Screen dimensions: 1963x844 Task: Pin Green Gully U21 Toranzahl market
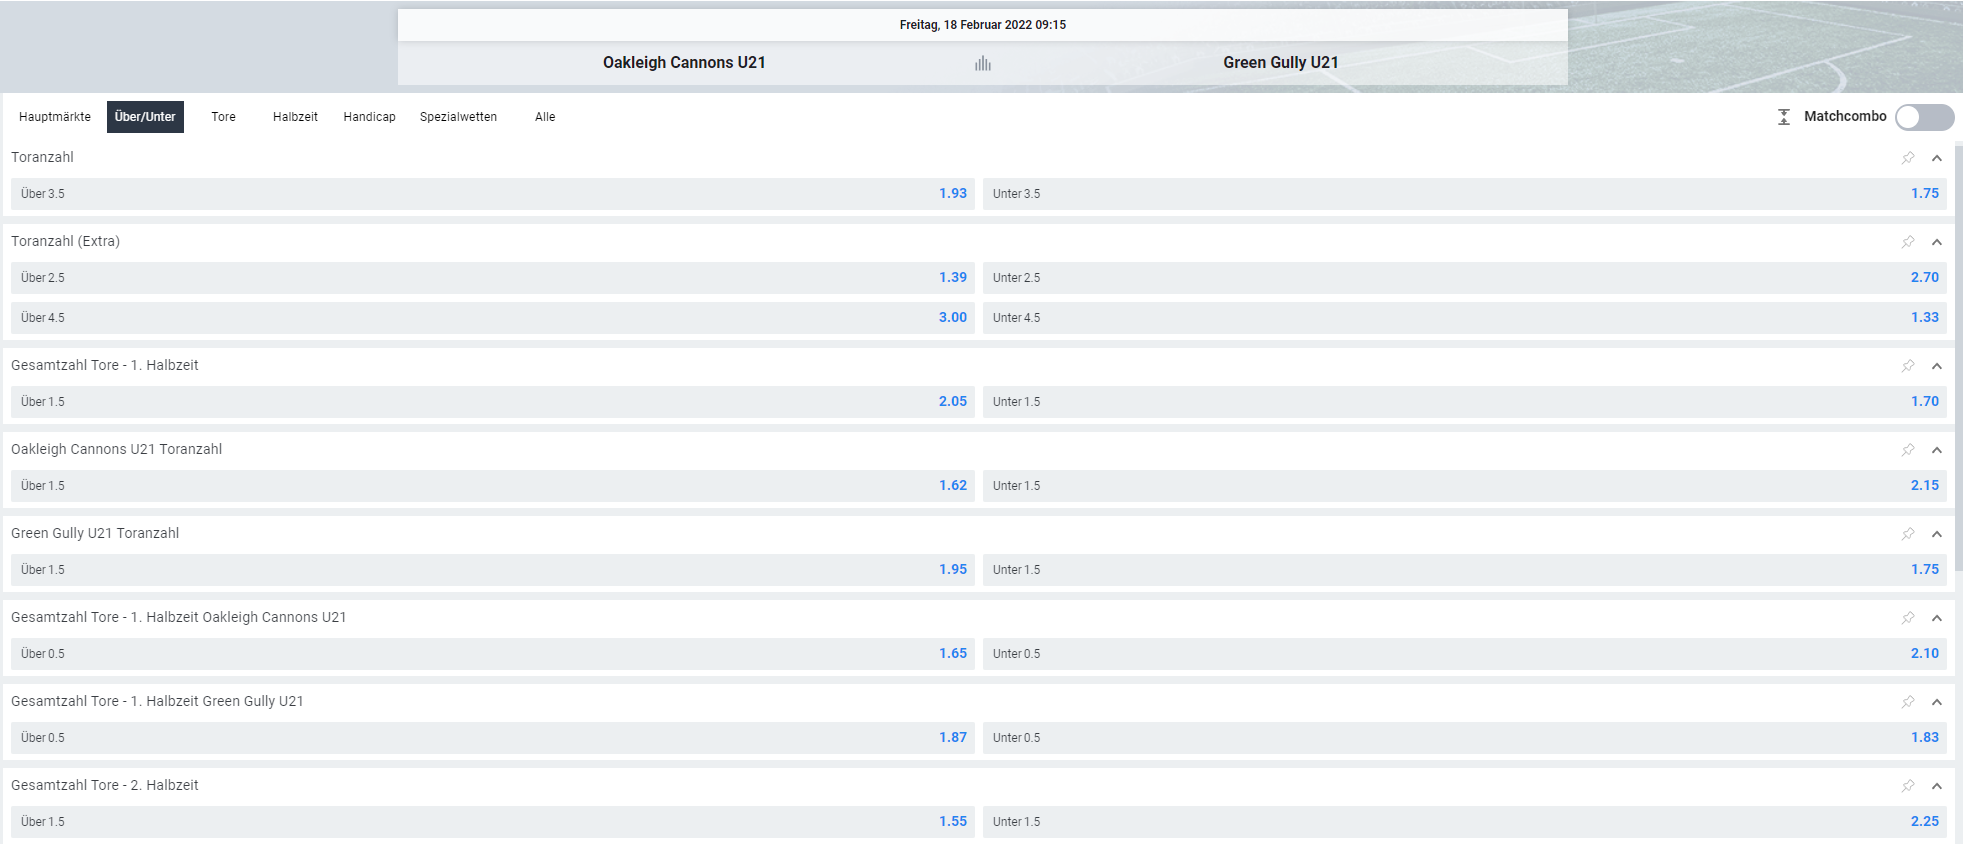(x=1908, y=534)
